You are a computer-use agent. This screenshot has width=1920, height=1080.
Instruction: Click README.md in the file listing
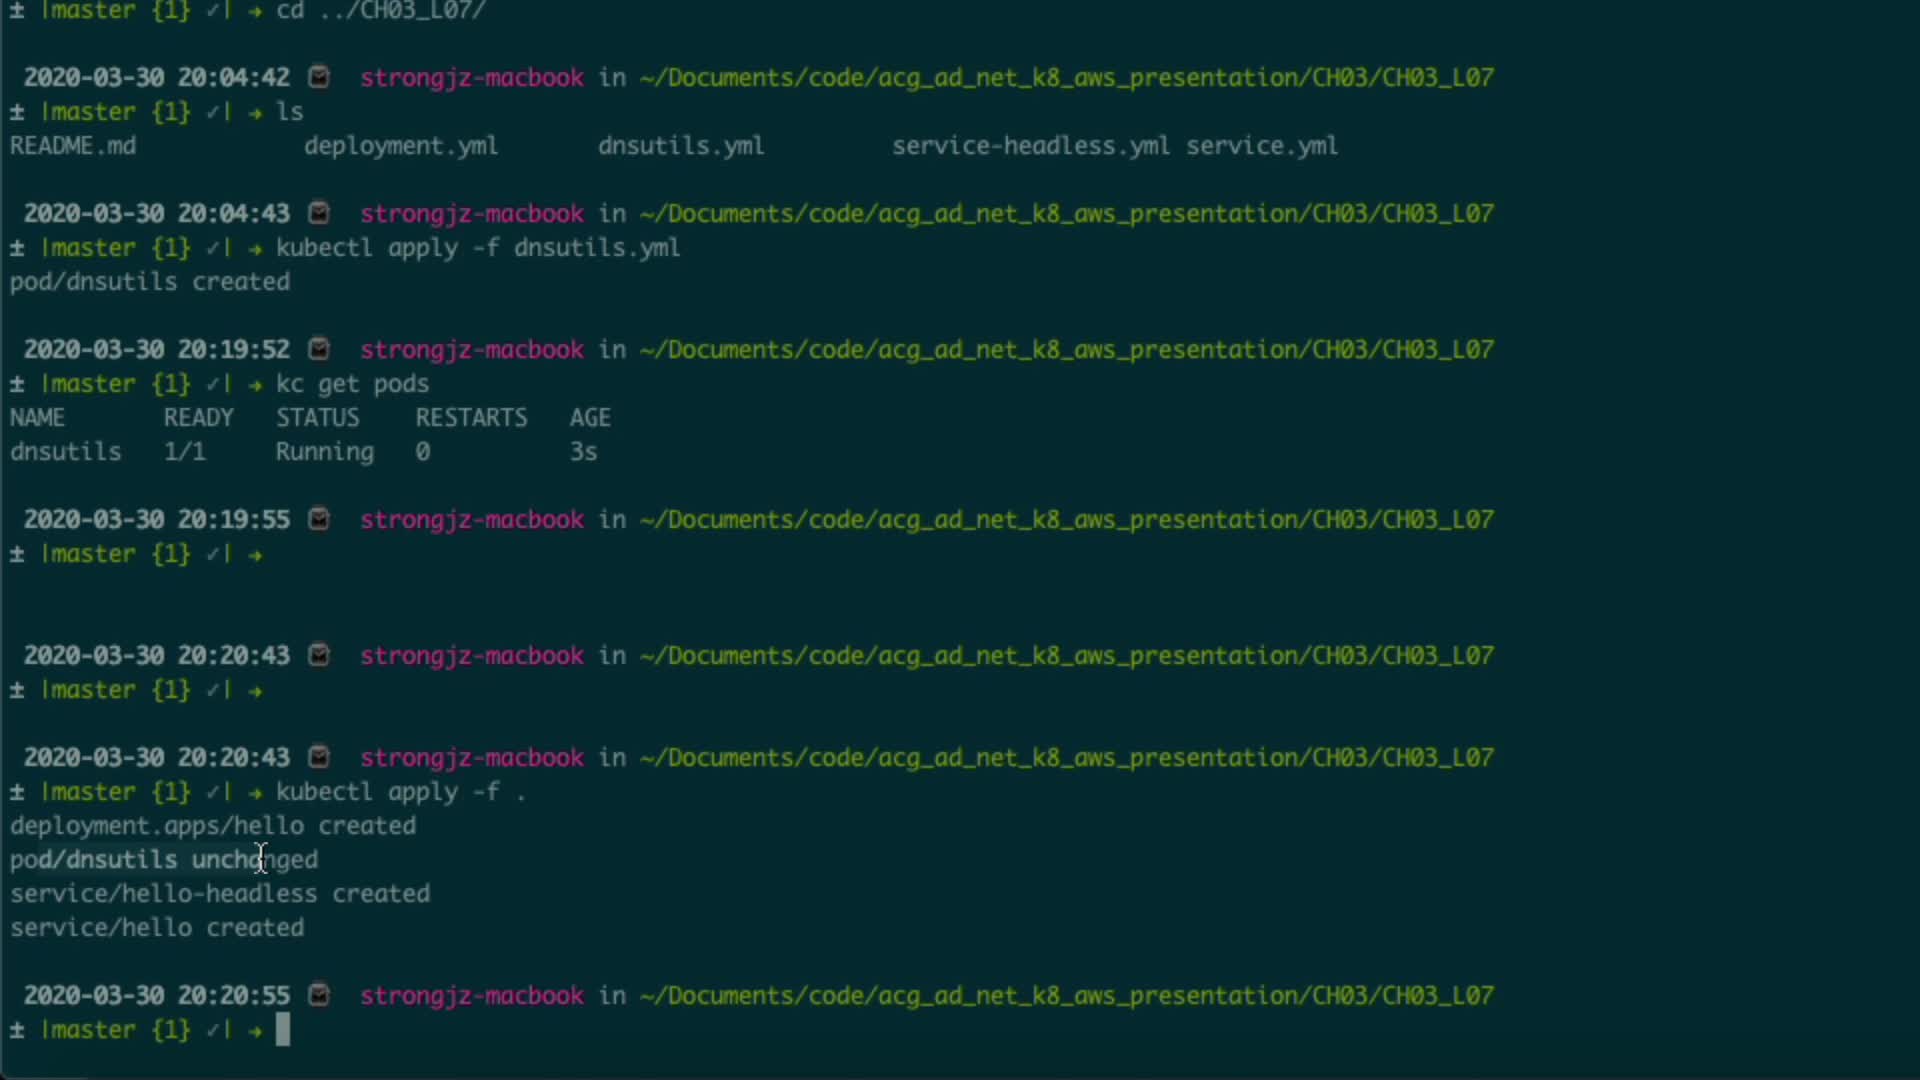point(73,146)
